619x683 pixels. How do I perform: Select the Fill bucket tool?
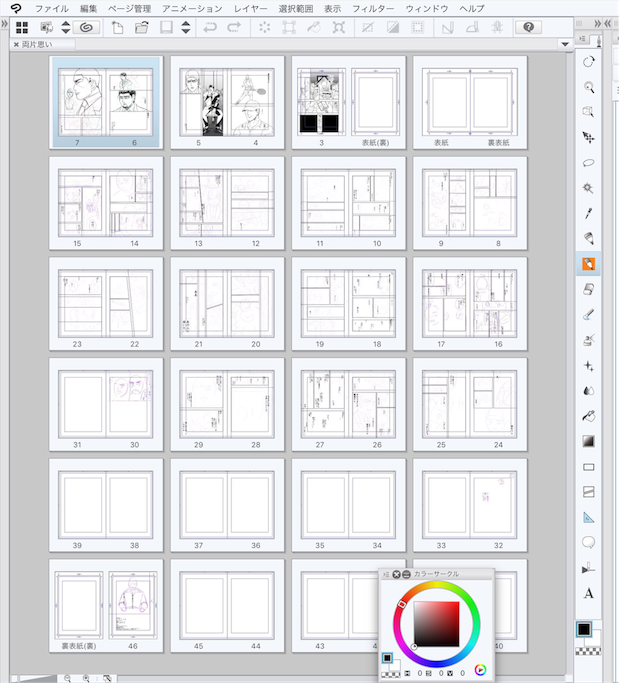(x=588, y=416)
